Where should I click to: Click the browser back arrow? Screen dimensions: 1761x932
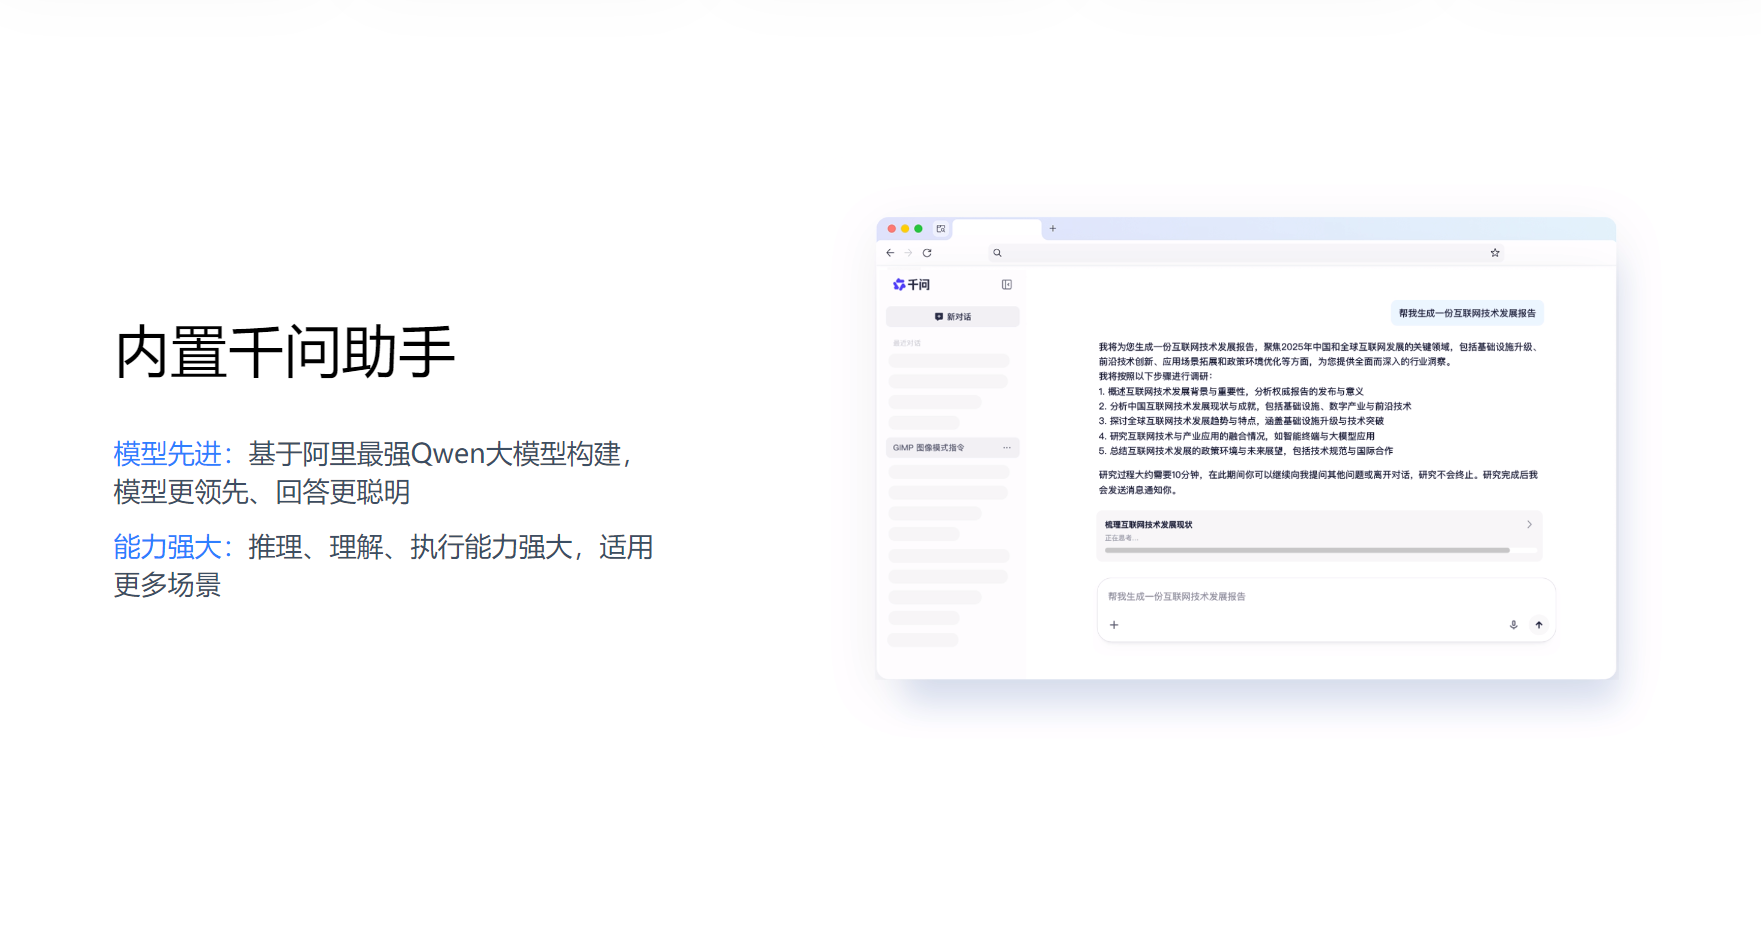pos(890,253)
